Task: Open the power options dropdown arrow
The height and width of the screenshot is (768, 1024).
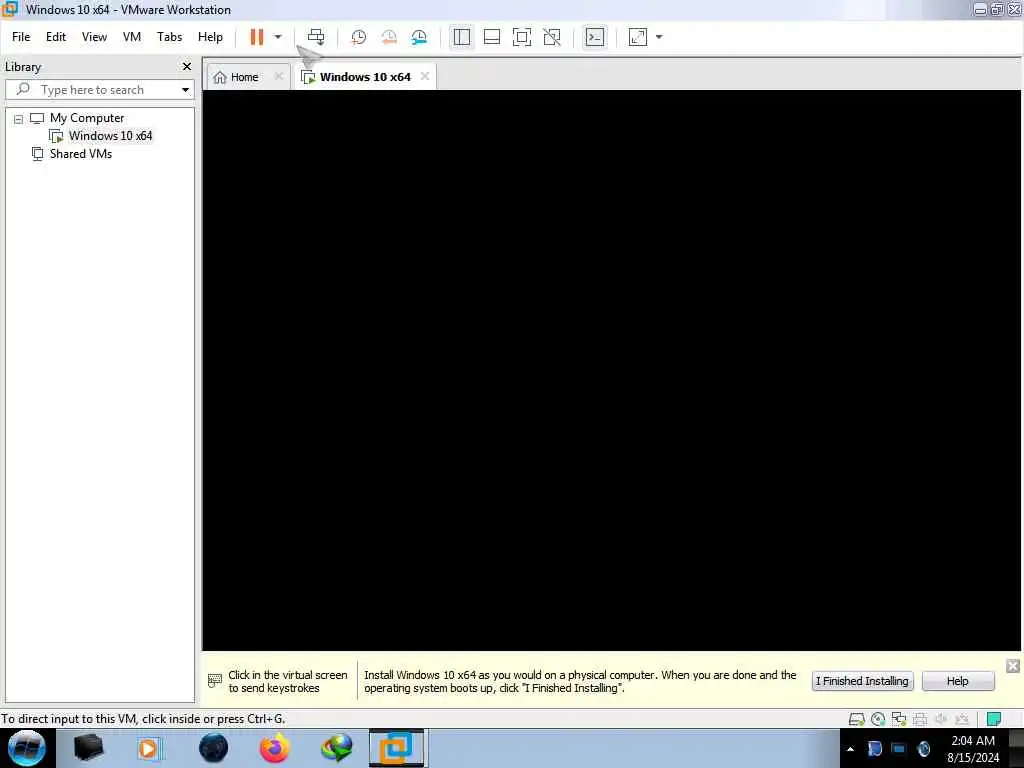Action: click(278, 37)
